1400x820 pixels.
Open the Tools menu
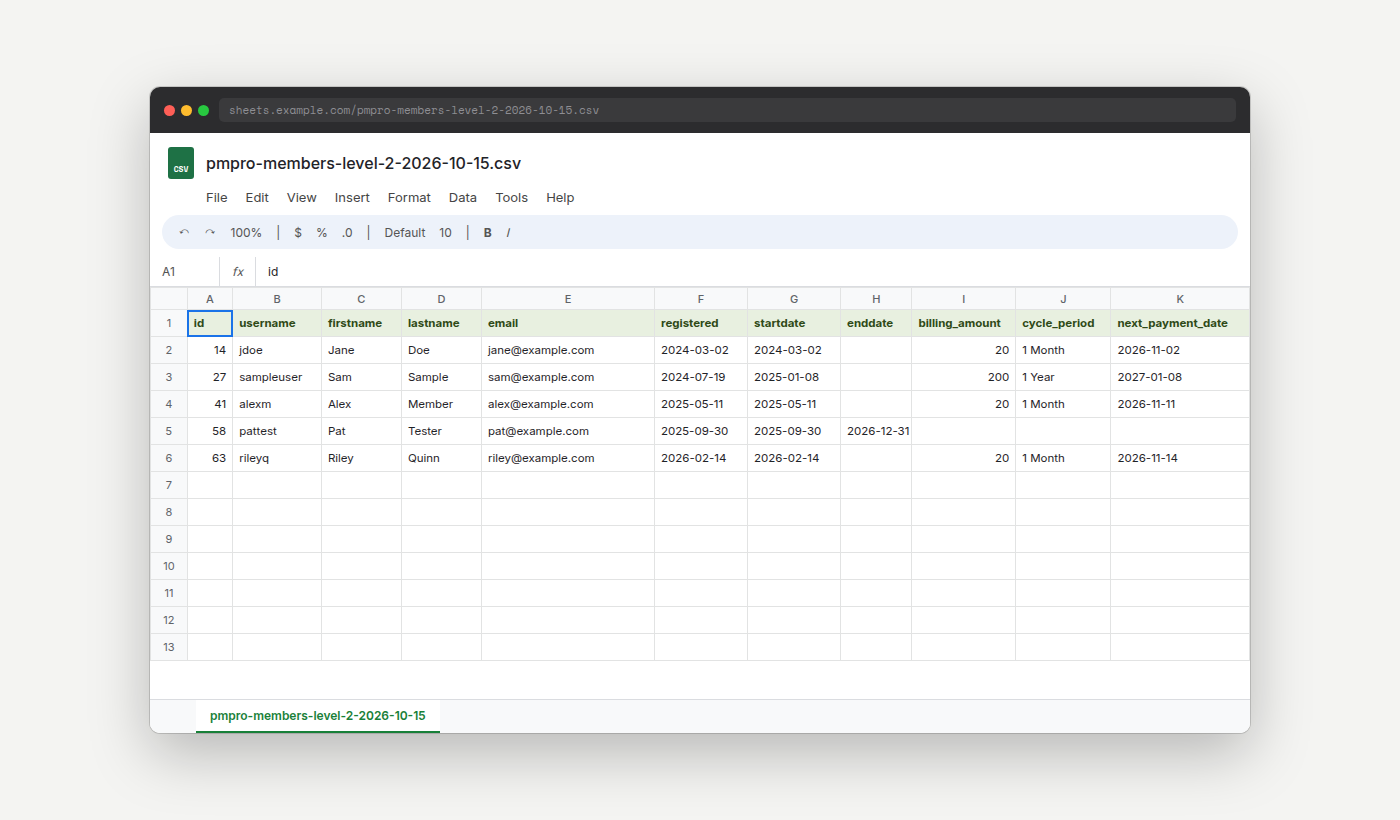tap(512, 198)
